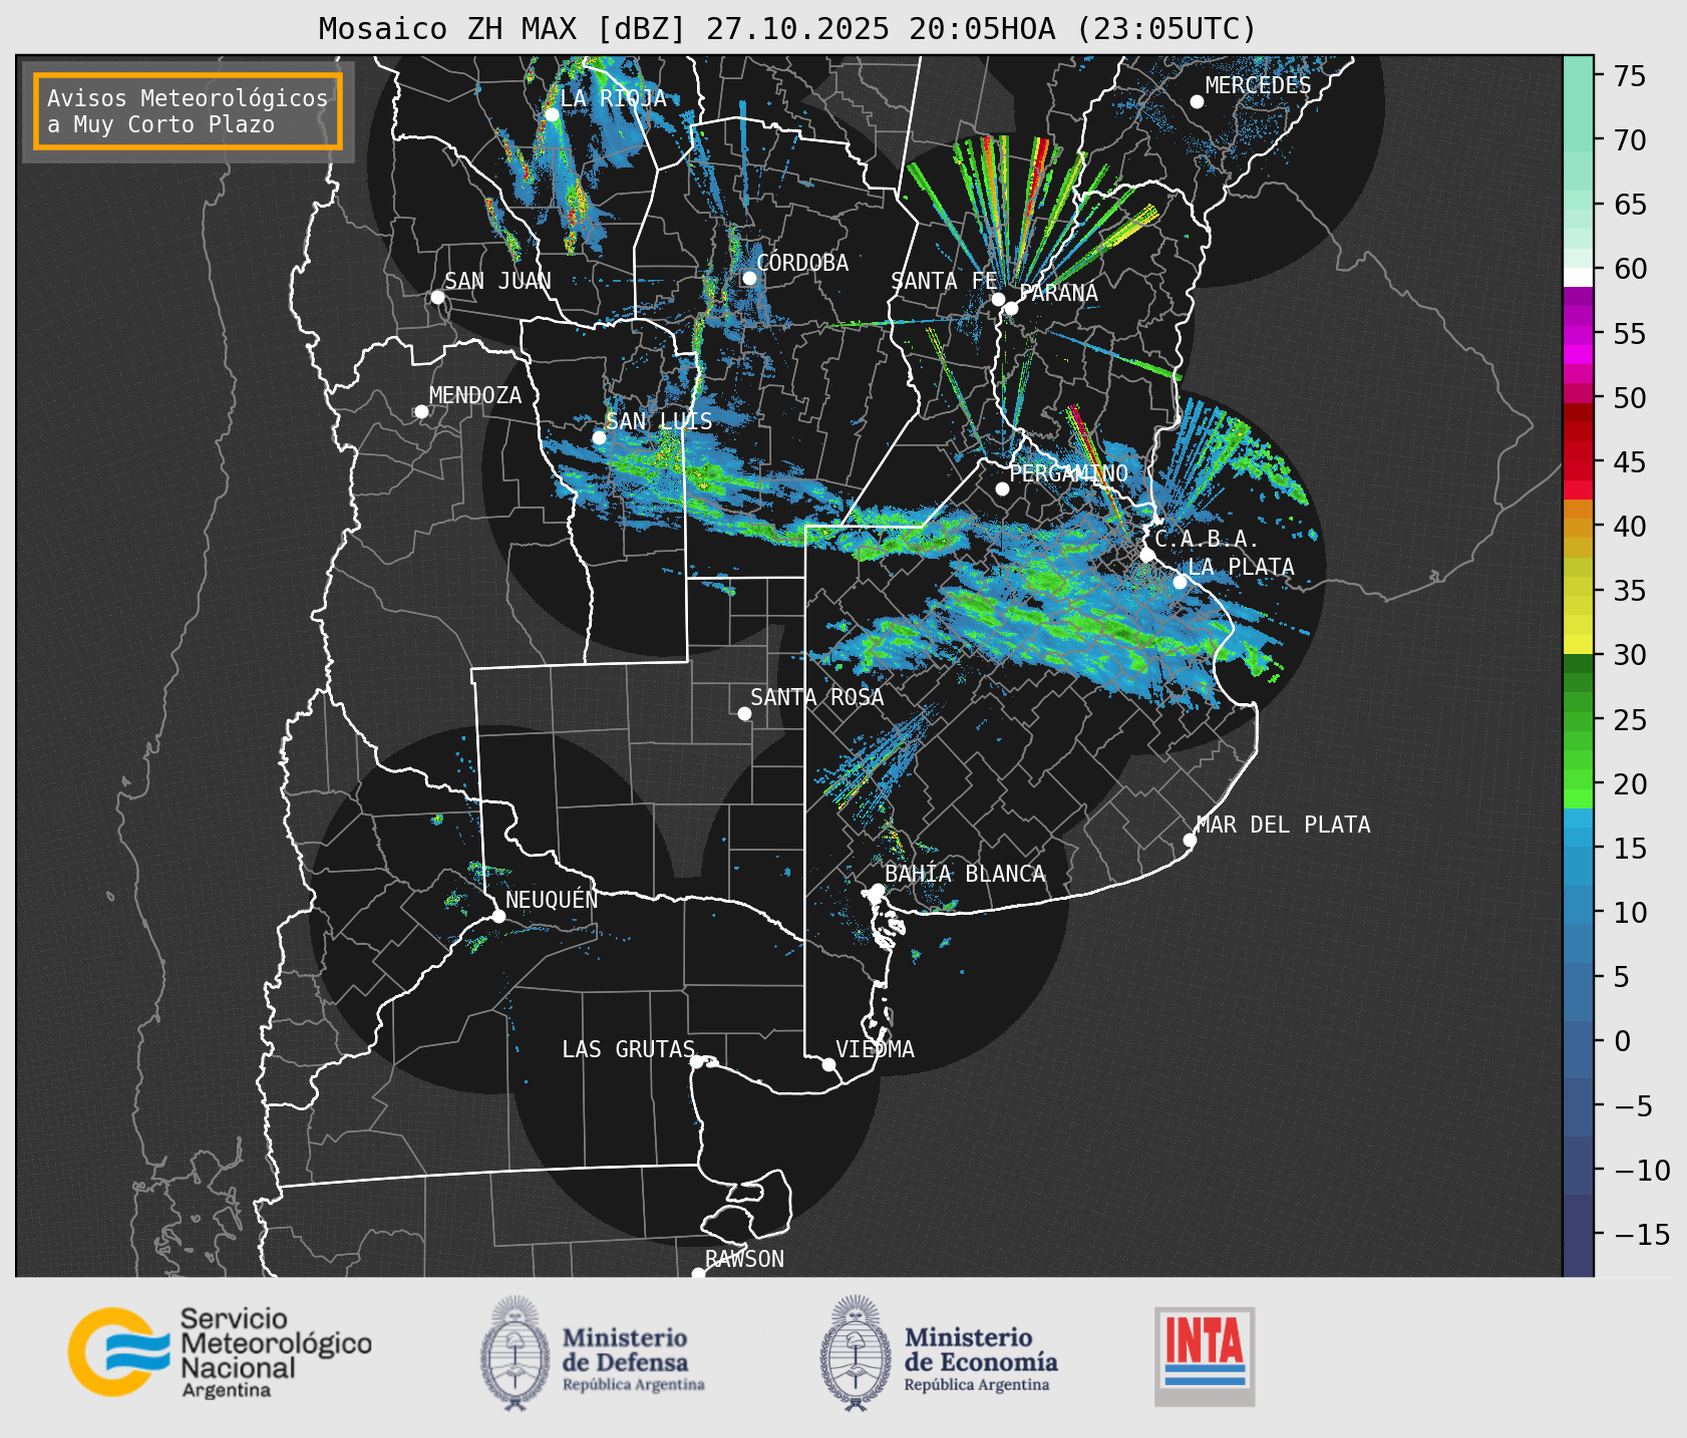Click the LA RIOJA city label
The width and height of the screenshot is (1687, 1438).
pyautogui.click(x=613, y=98)
